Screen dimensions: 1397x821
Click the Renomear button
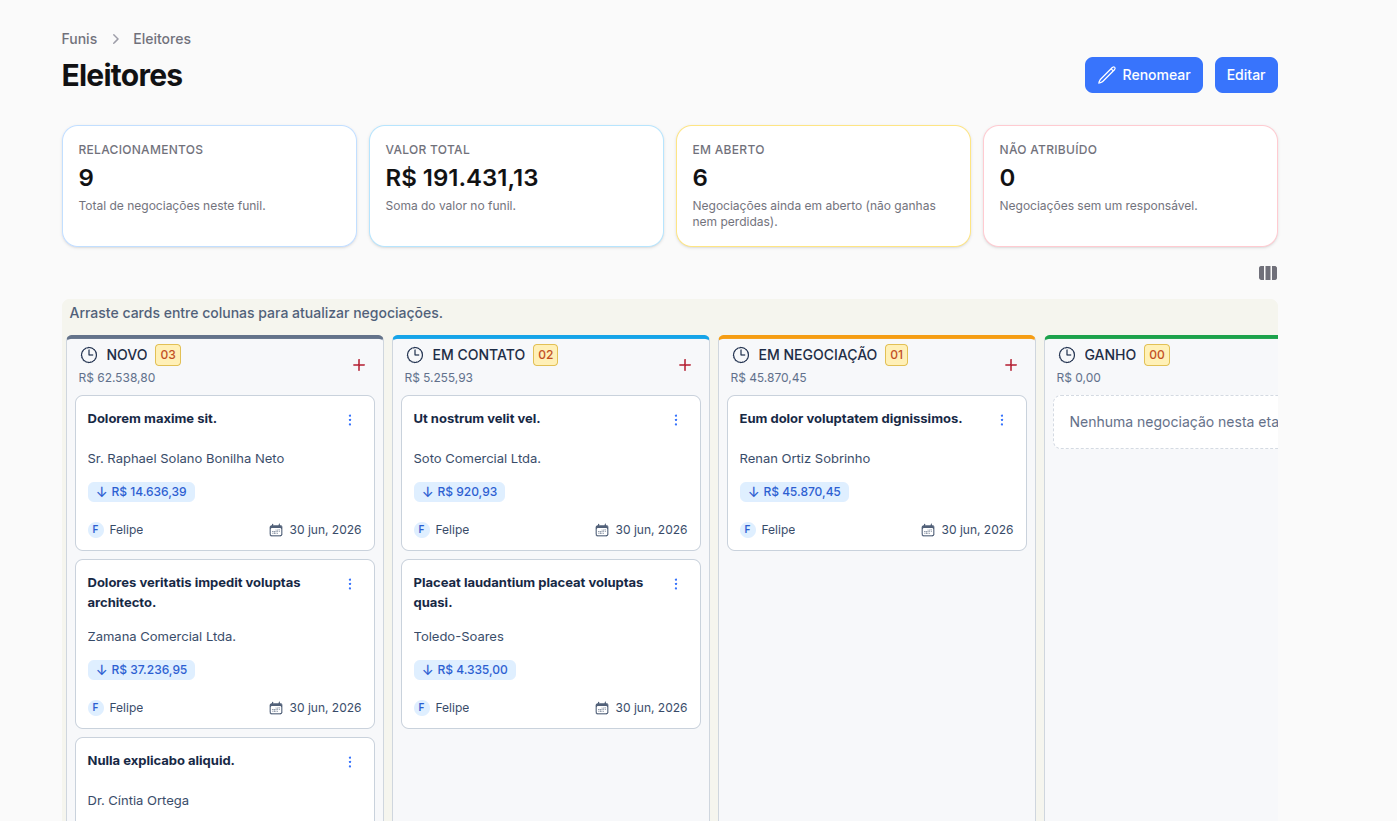tap(1143, 75)
